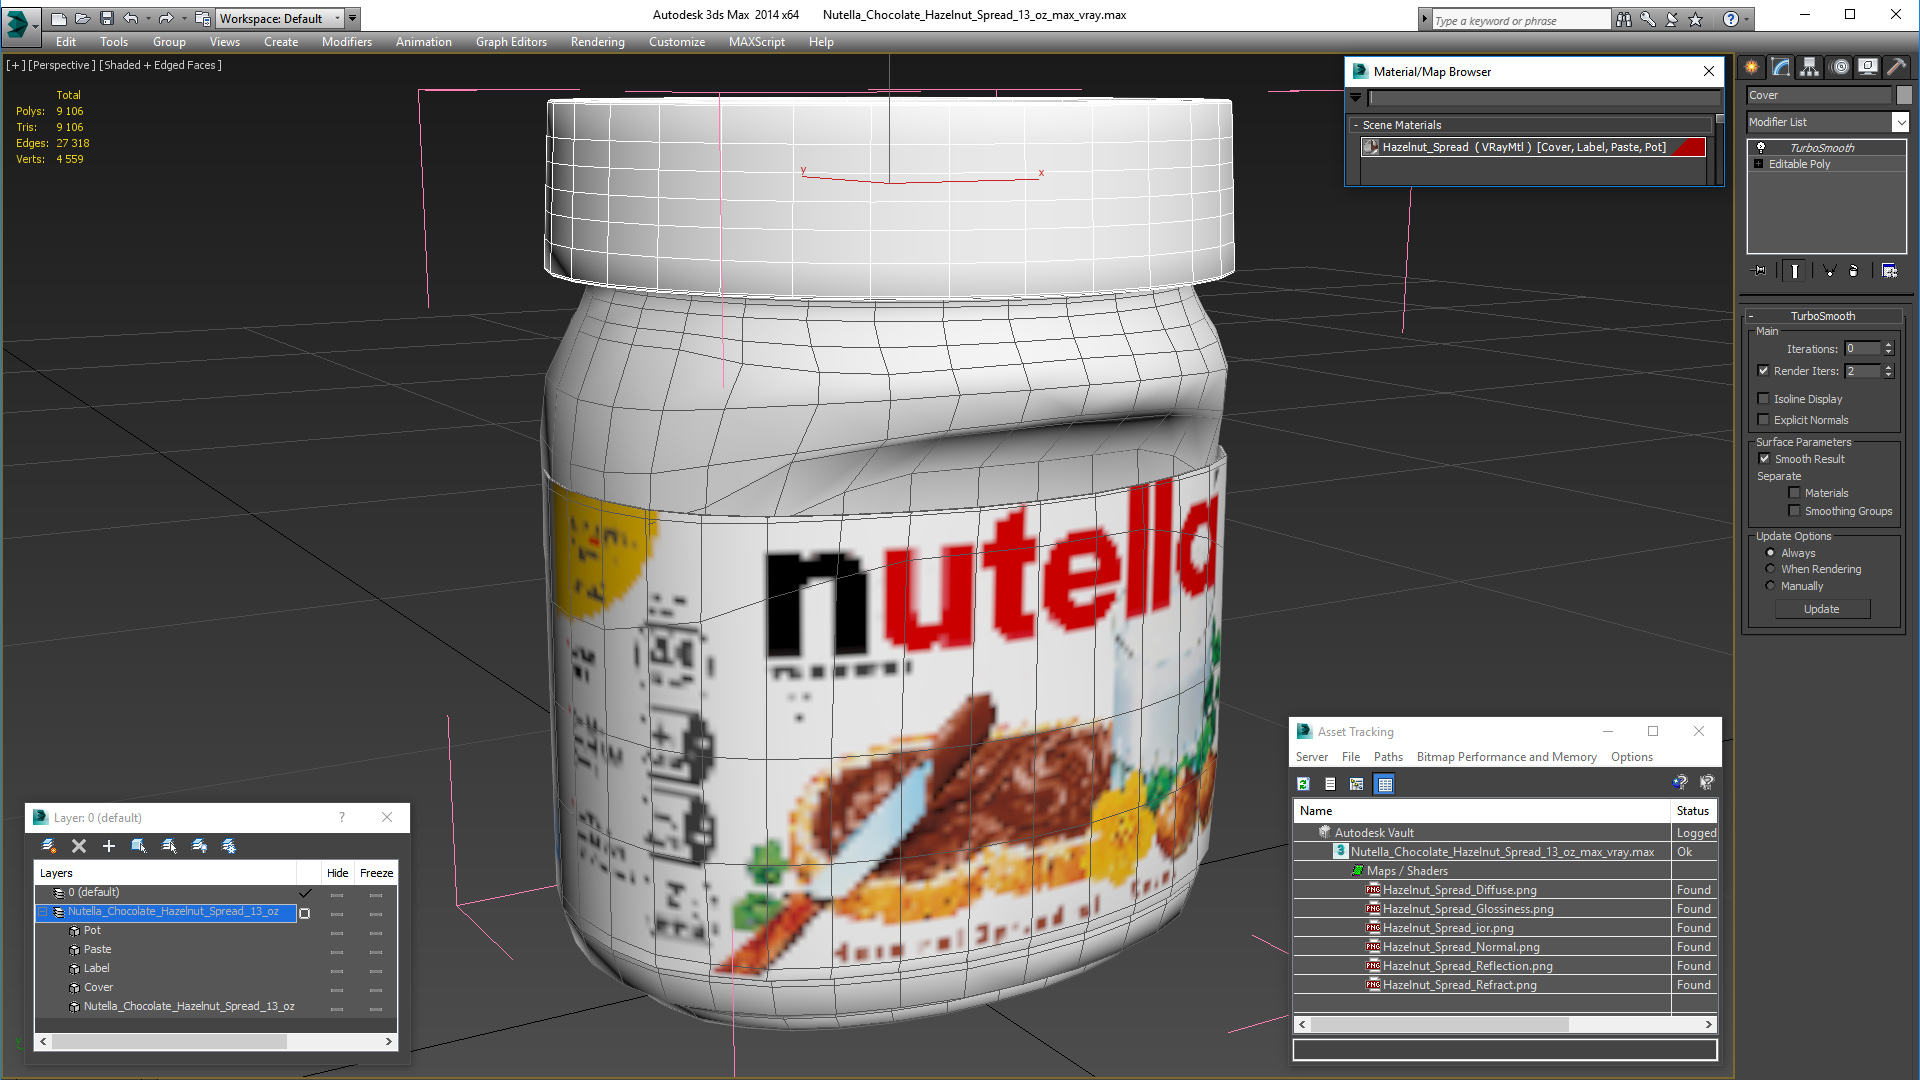
Task: Open the MAXScript menu
Action: pyautogui.click(x=757, y=42)
